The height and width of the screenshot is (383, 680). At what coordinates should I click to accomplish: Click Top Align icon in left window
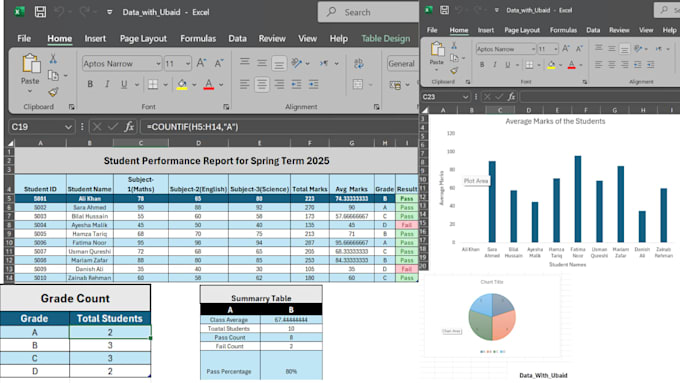coord(245,63)
